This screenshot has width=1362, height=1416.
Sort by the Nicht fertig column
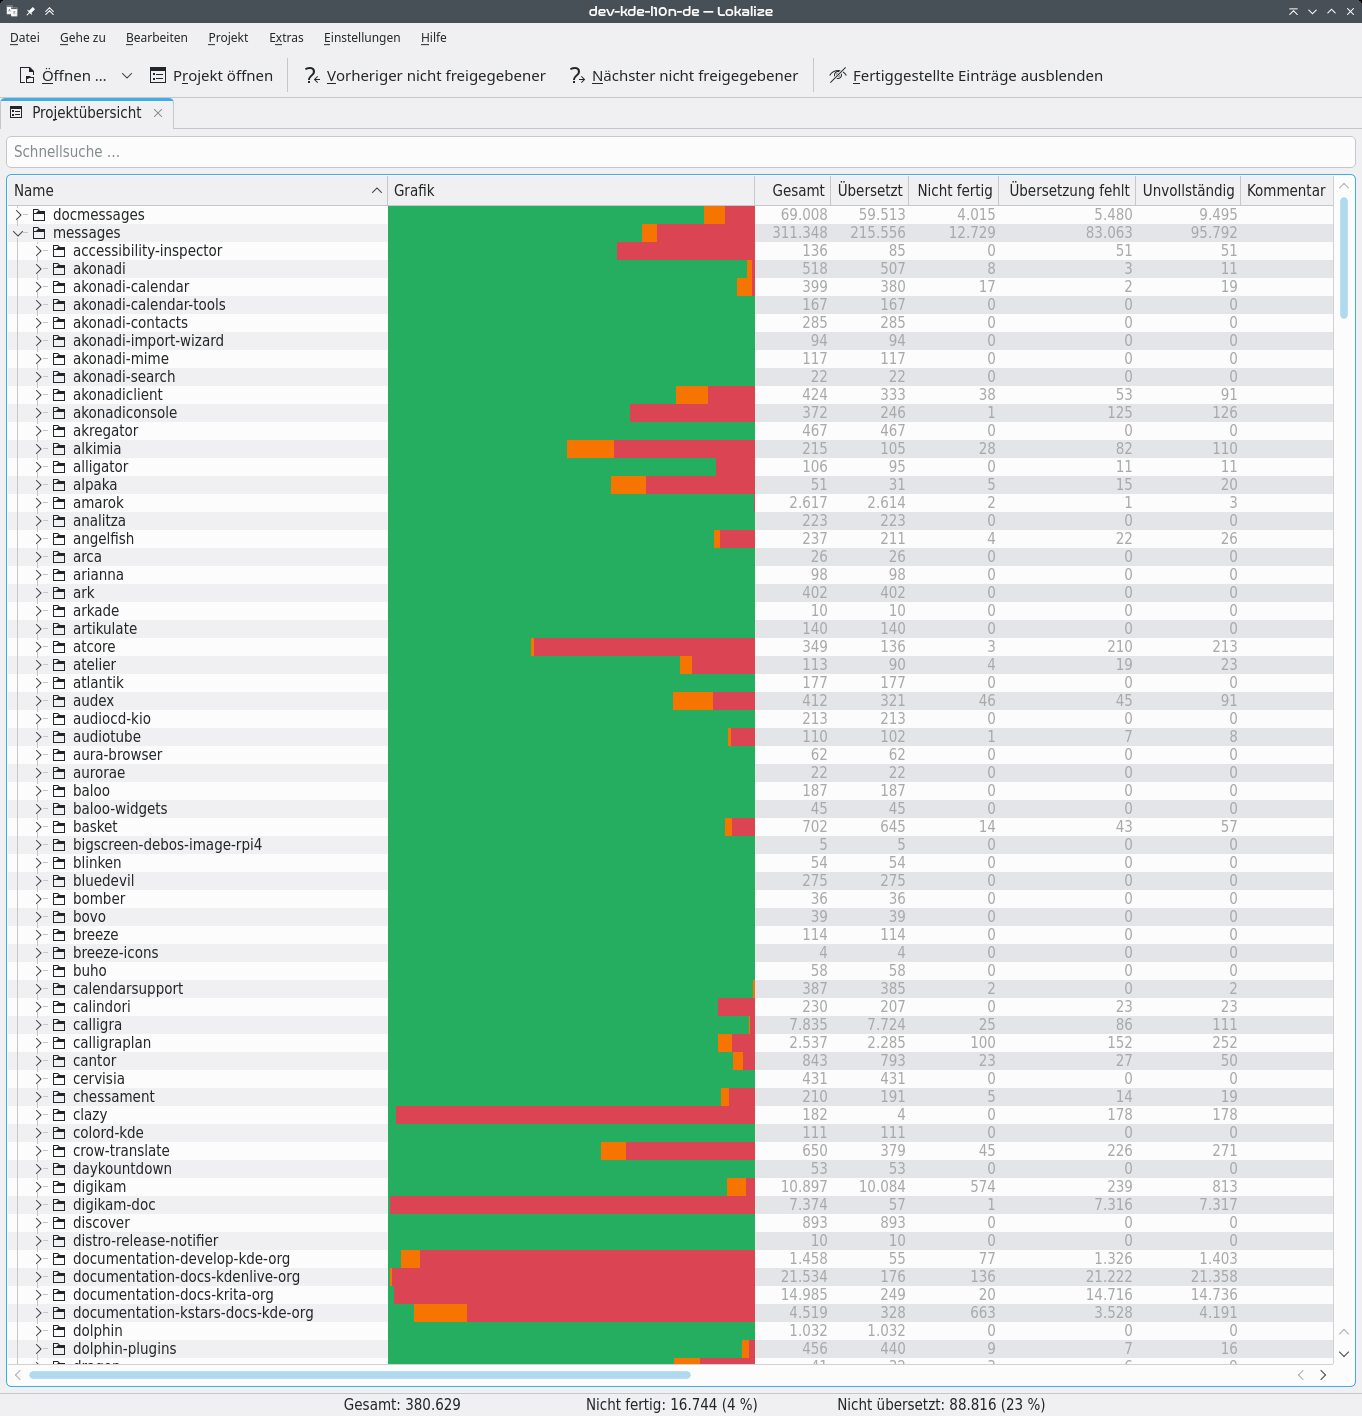click(955, 191)
